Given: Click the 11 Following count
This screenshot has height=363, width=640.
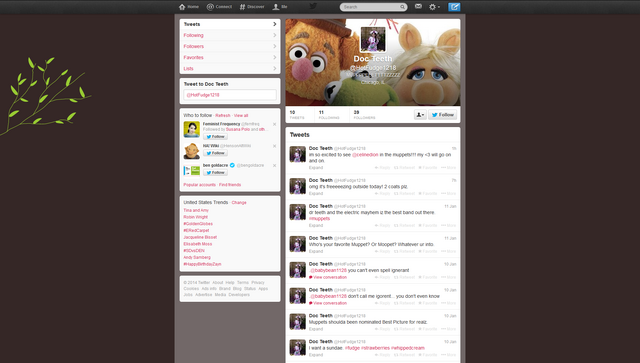Looking at the screenshot, I should coord(329,115).
